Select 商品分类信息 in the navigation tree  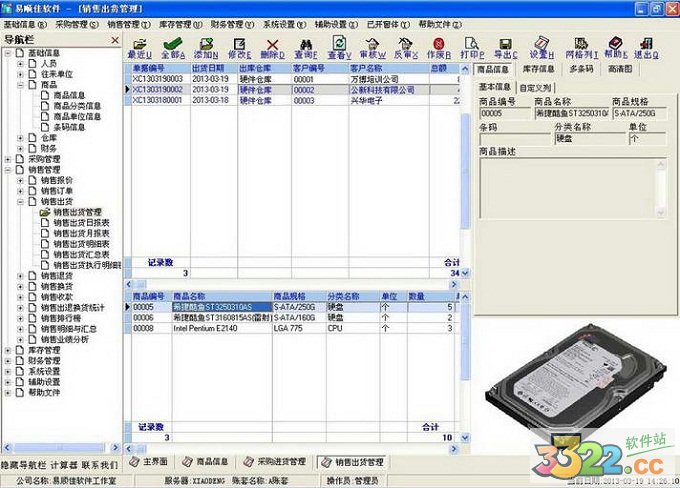77,106
